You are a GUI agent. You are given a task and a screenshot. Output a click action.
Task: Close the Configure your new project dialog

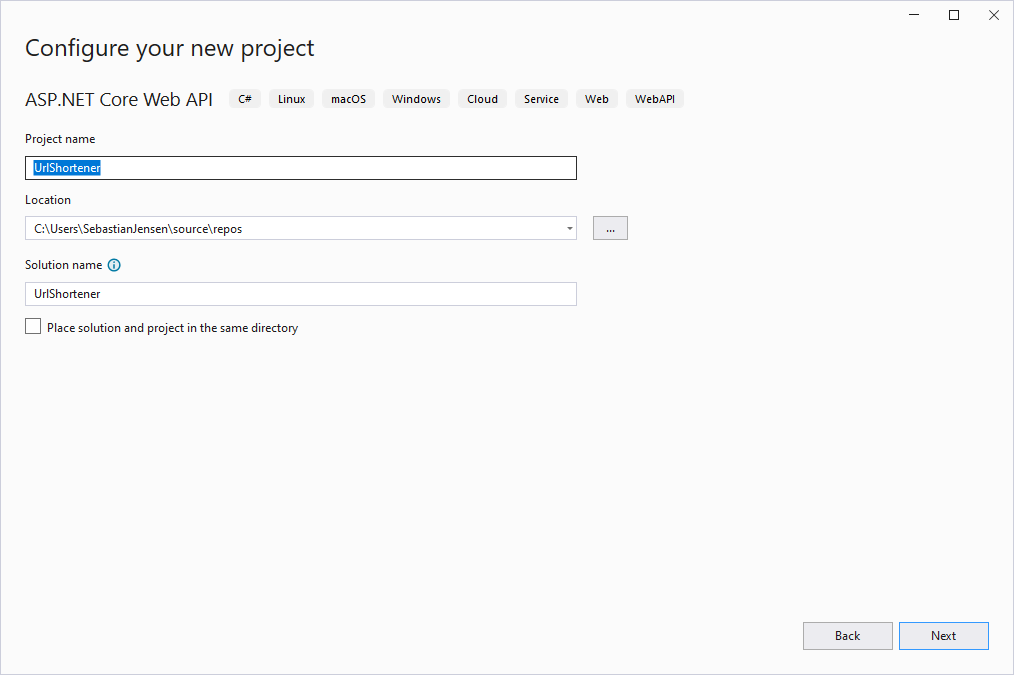[x=993, y=15]
